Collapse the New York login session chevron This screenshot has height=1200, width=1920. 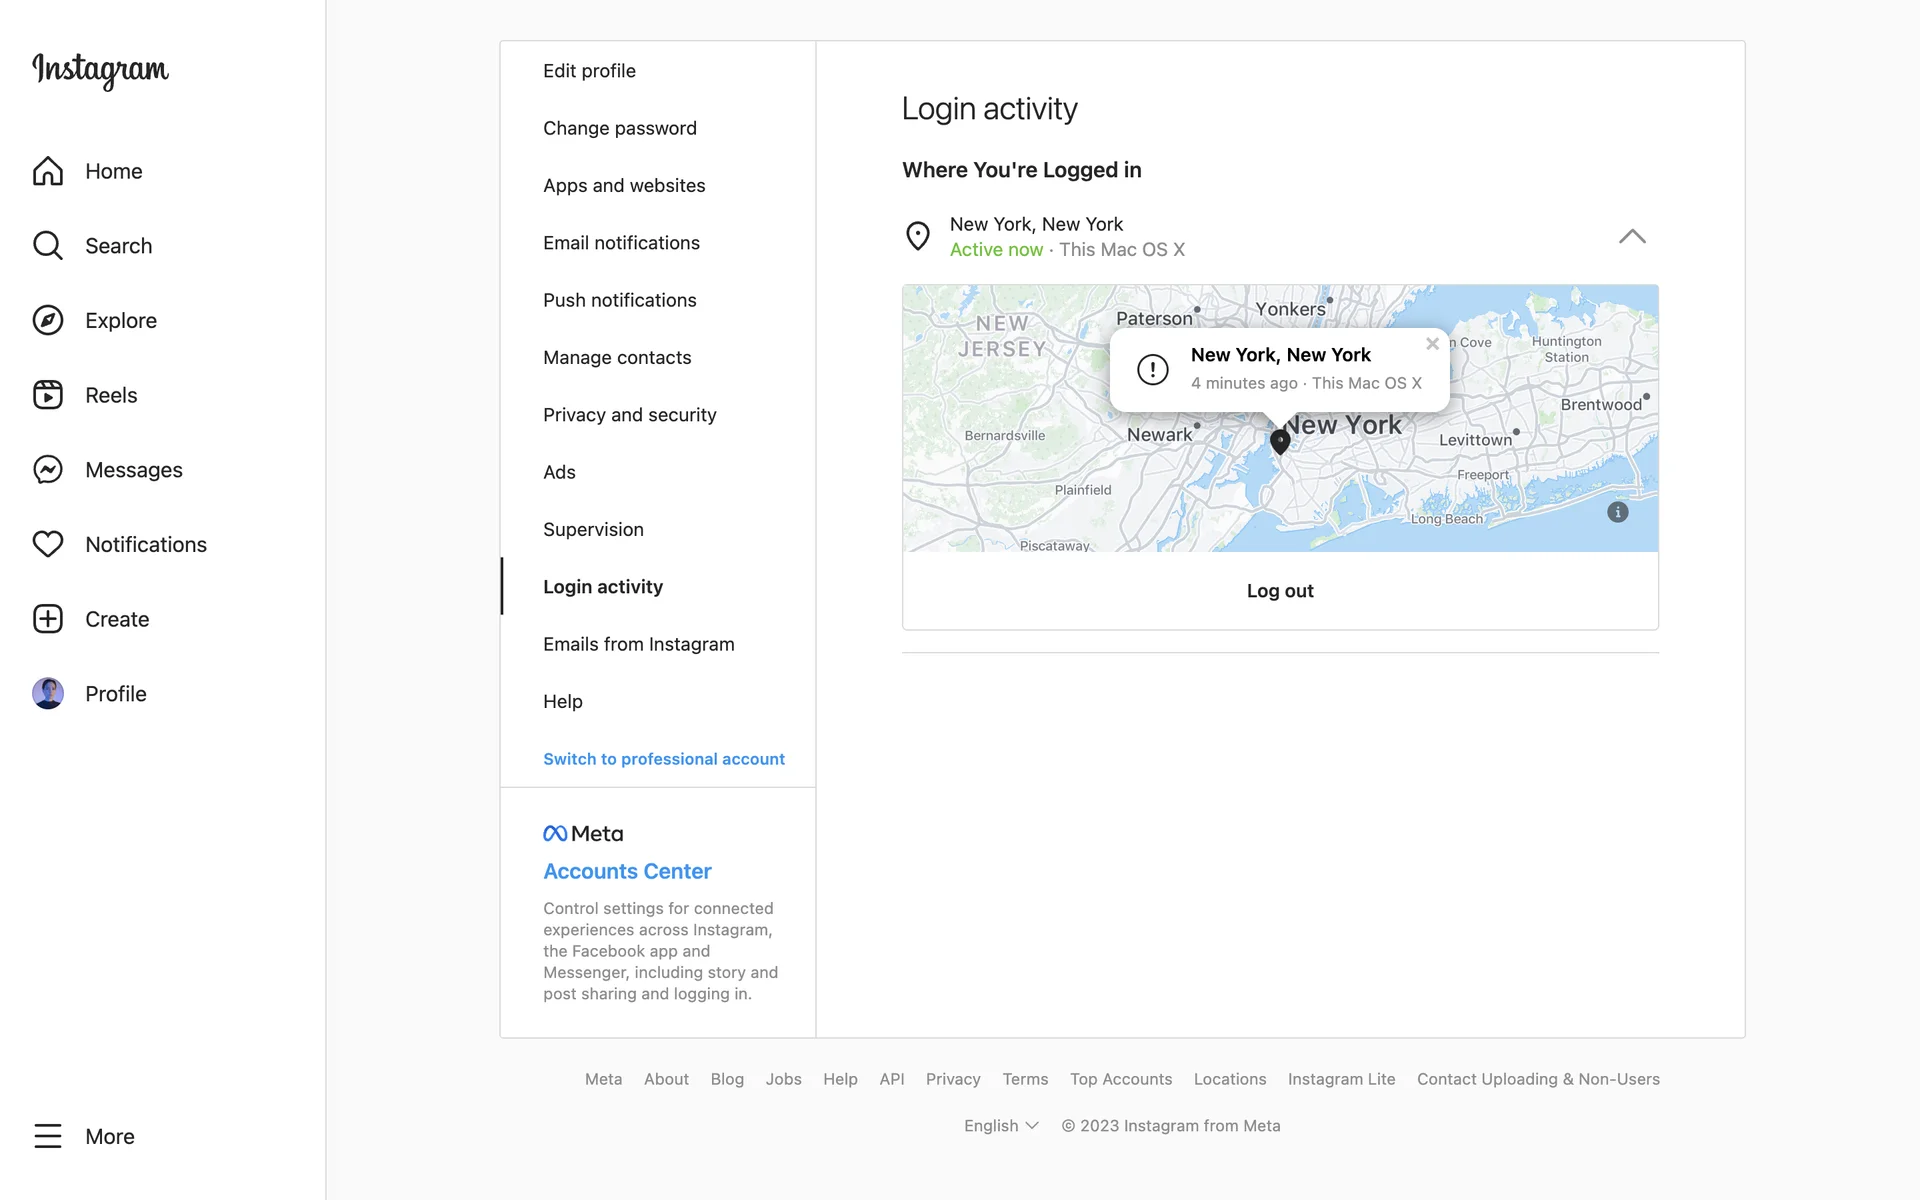[x=1631, y=237]
